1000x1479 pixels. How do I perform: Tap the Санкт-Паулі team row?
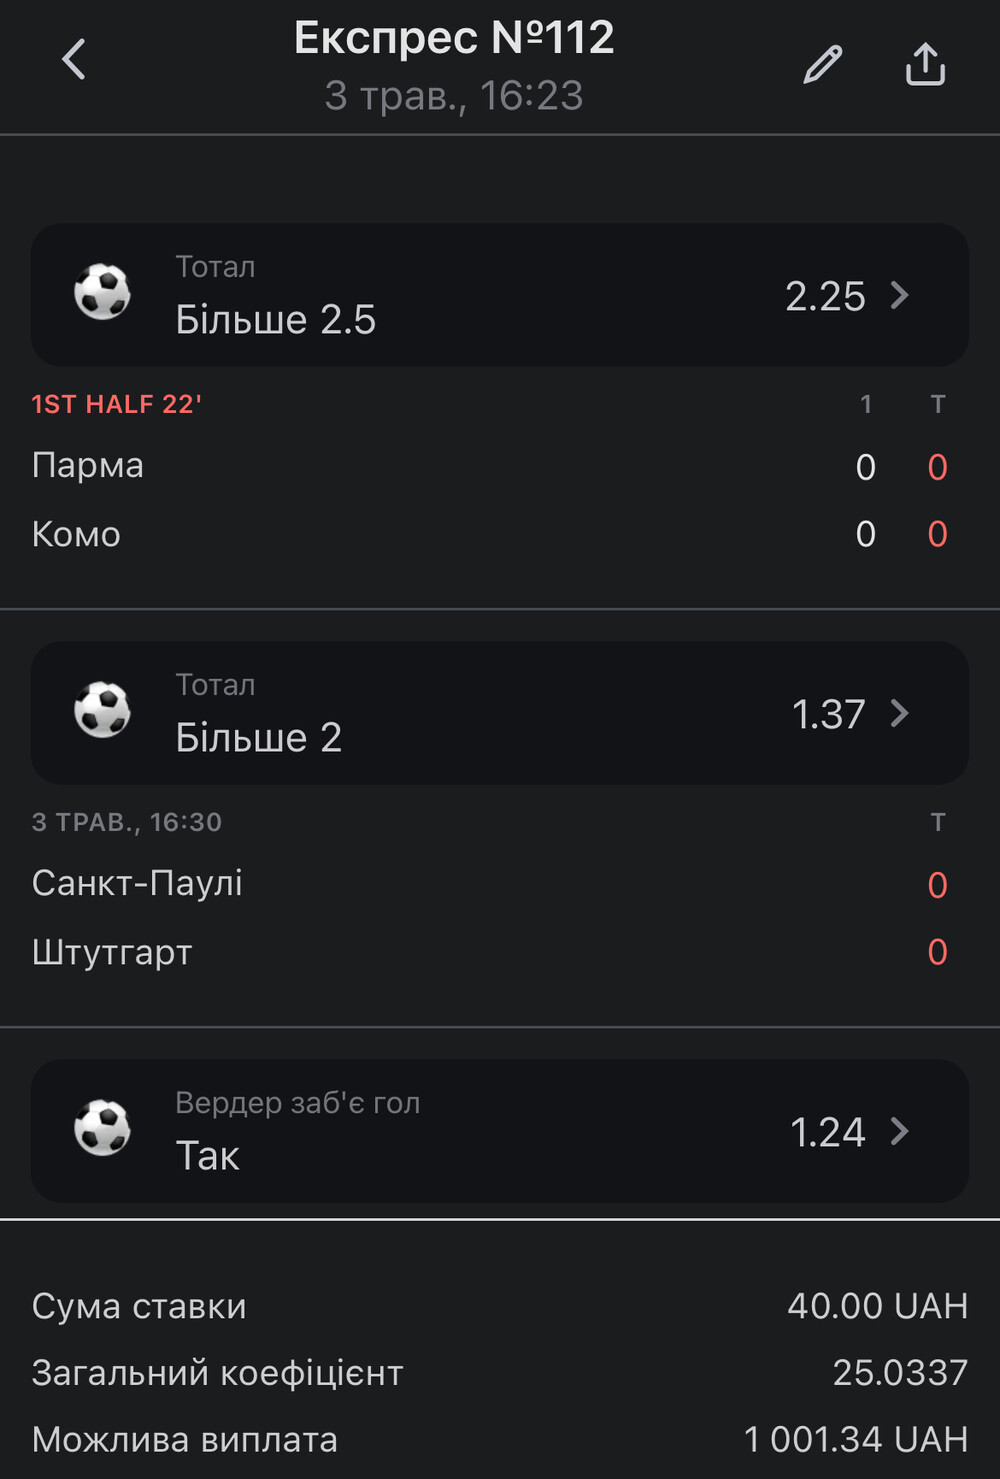click(x=500, y=884)
